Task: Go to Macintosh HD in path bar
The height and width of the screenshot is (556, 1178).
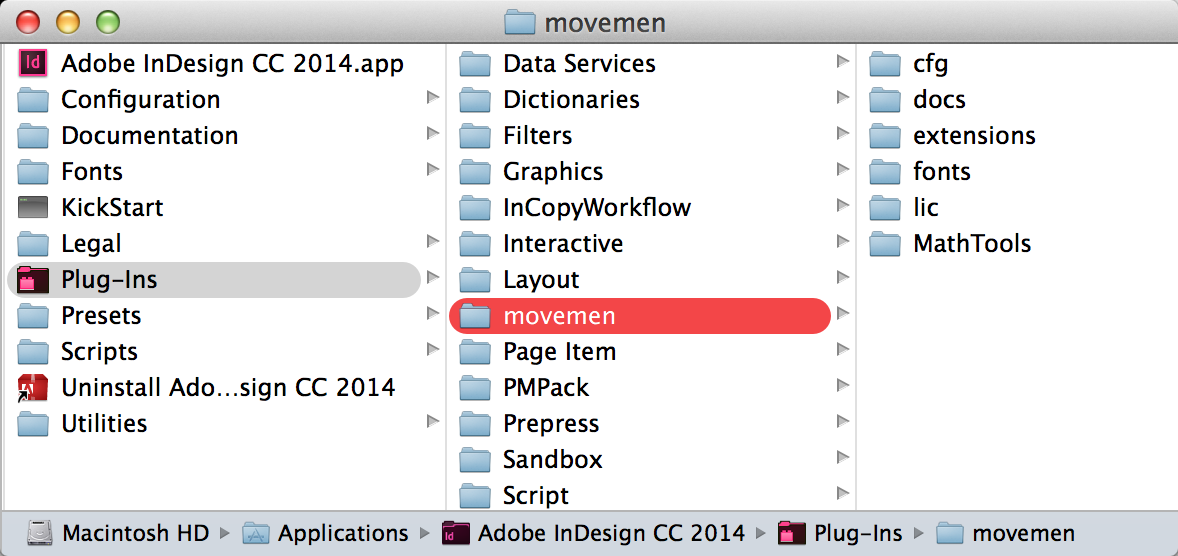Action: (117, 533)
